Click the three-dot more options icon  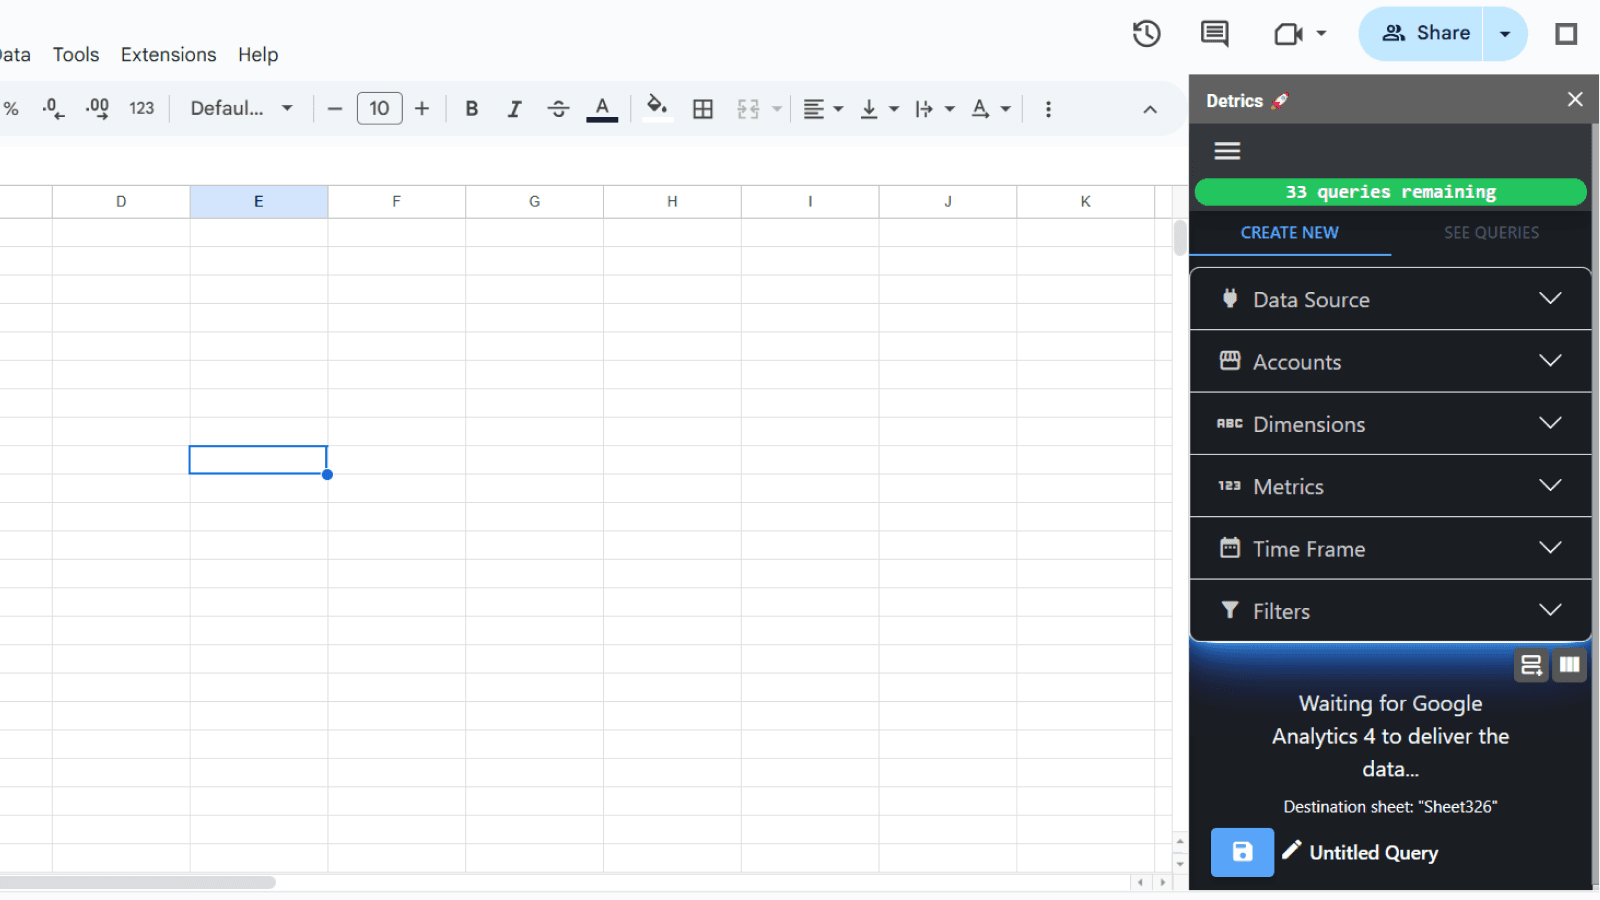coord(1048,109)
